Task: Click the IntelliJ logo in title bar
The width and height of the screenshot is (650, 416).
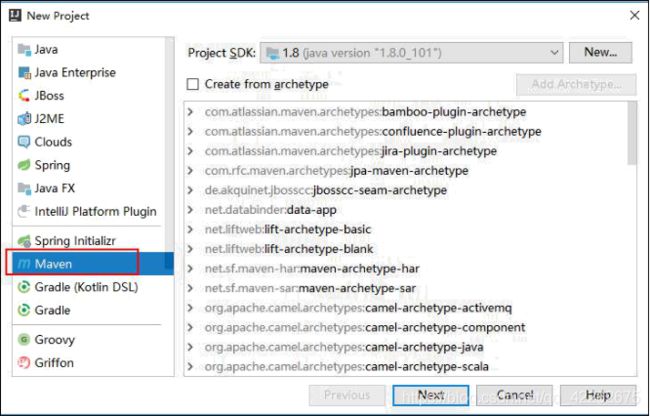Action: click(x=15, y=16)
